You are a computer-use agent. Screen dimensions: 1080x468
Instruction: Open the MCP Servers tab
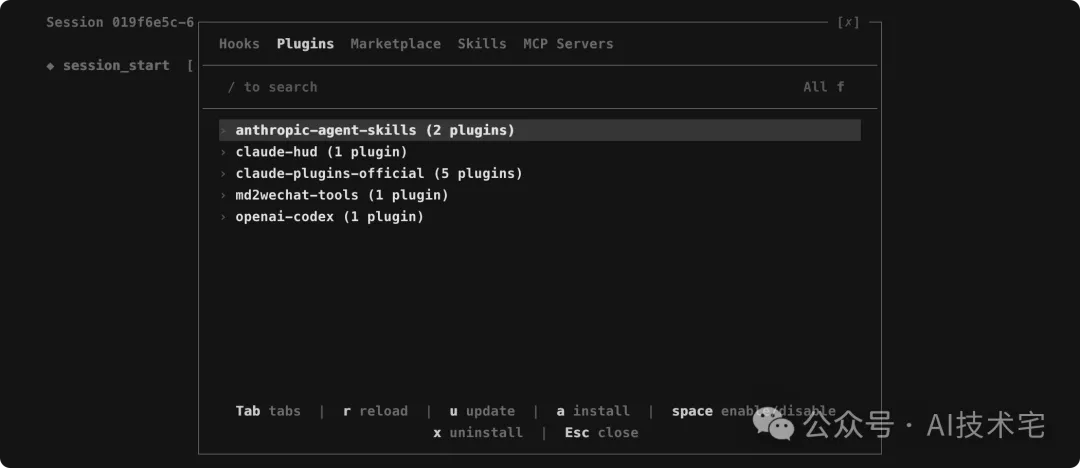coord(568,44)
